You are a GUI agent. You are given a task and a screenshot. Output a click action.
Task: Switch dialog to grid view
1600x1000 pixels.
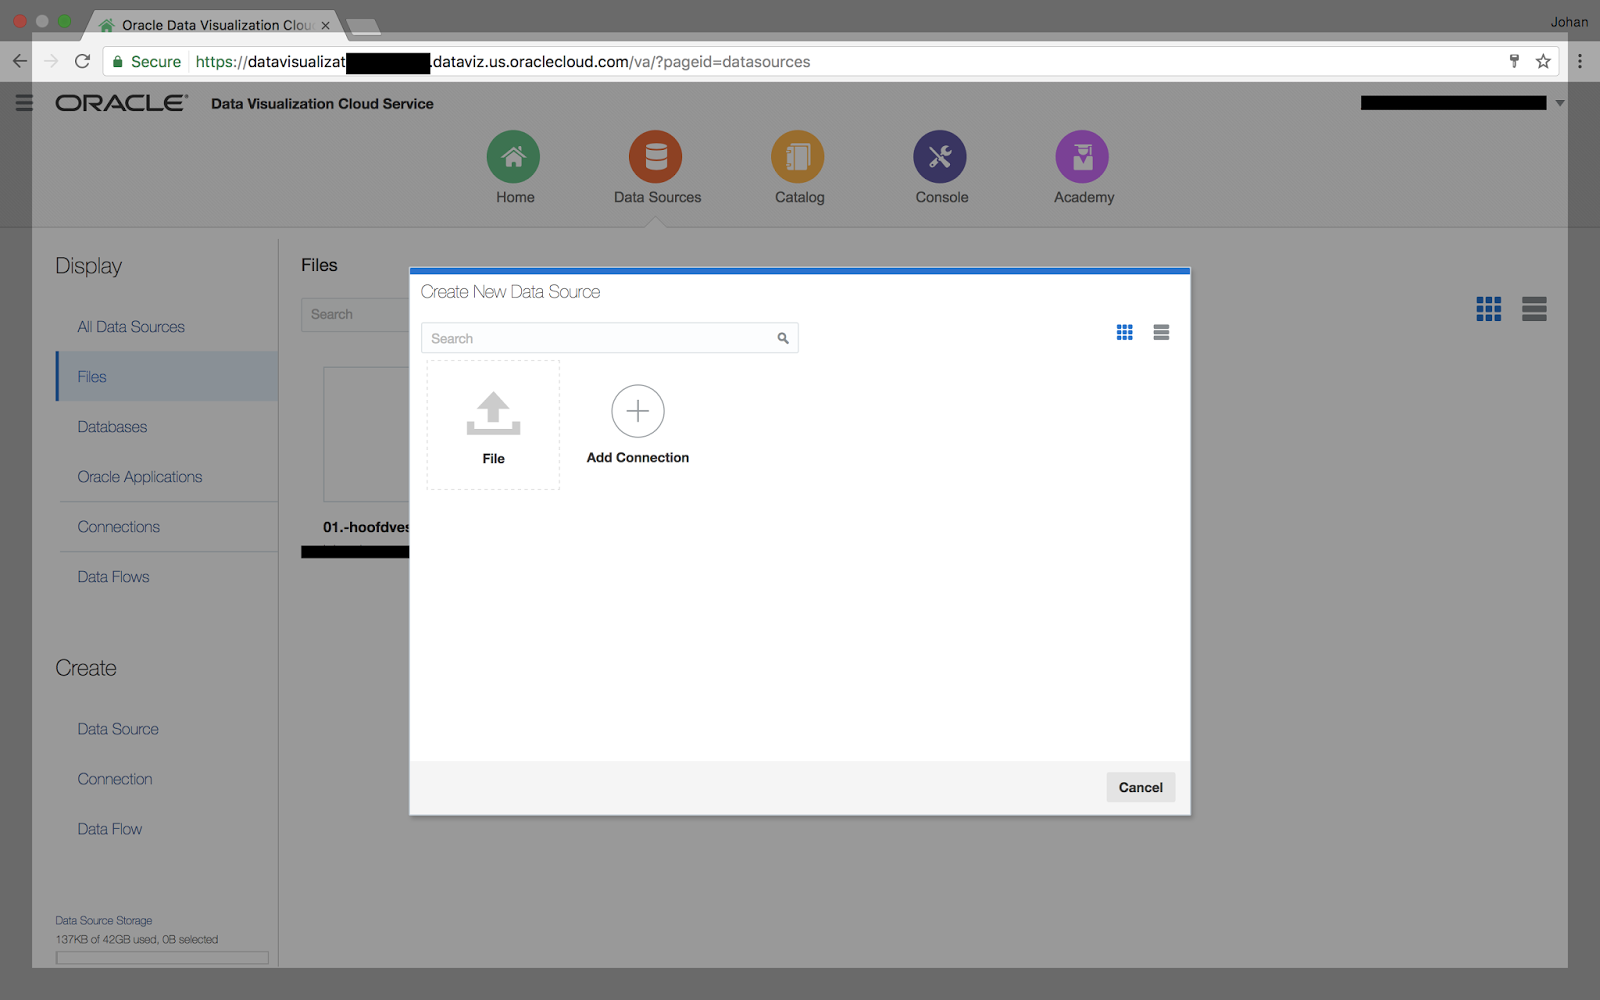1124,332
